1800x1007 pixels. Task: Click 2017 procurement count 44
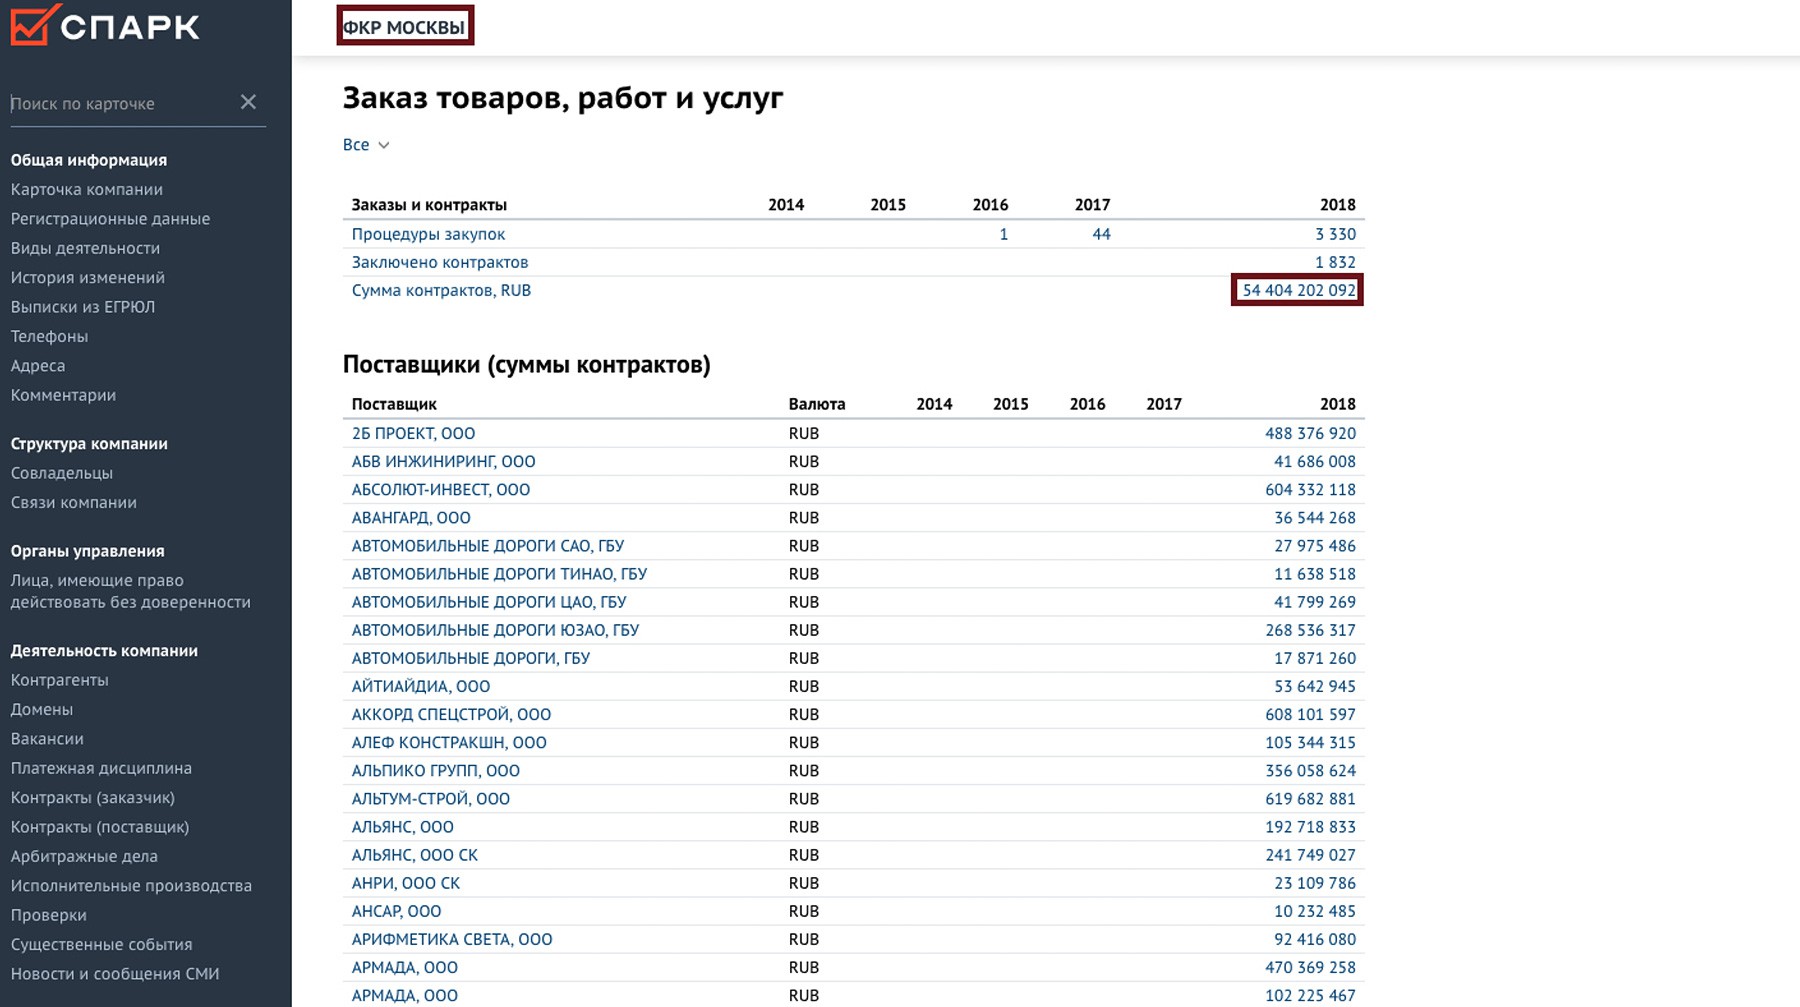coord(1101,234)
